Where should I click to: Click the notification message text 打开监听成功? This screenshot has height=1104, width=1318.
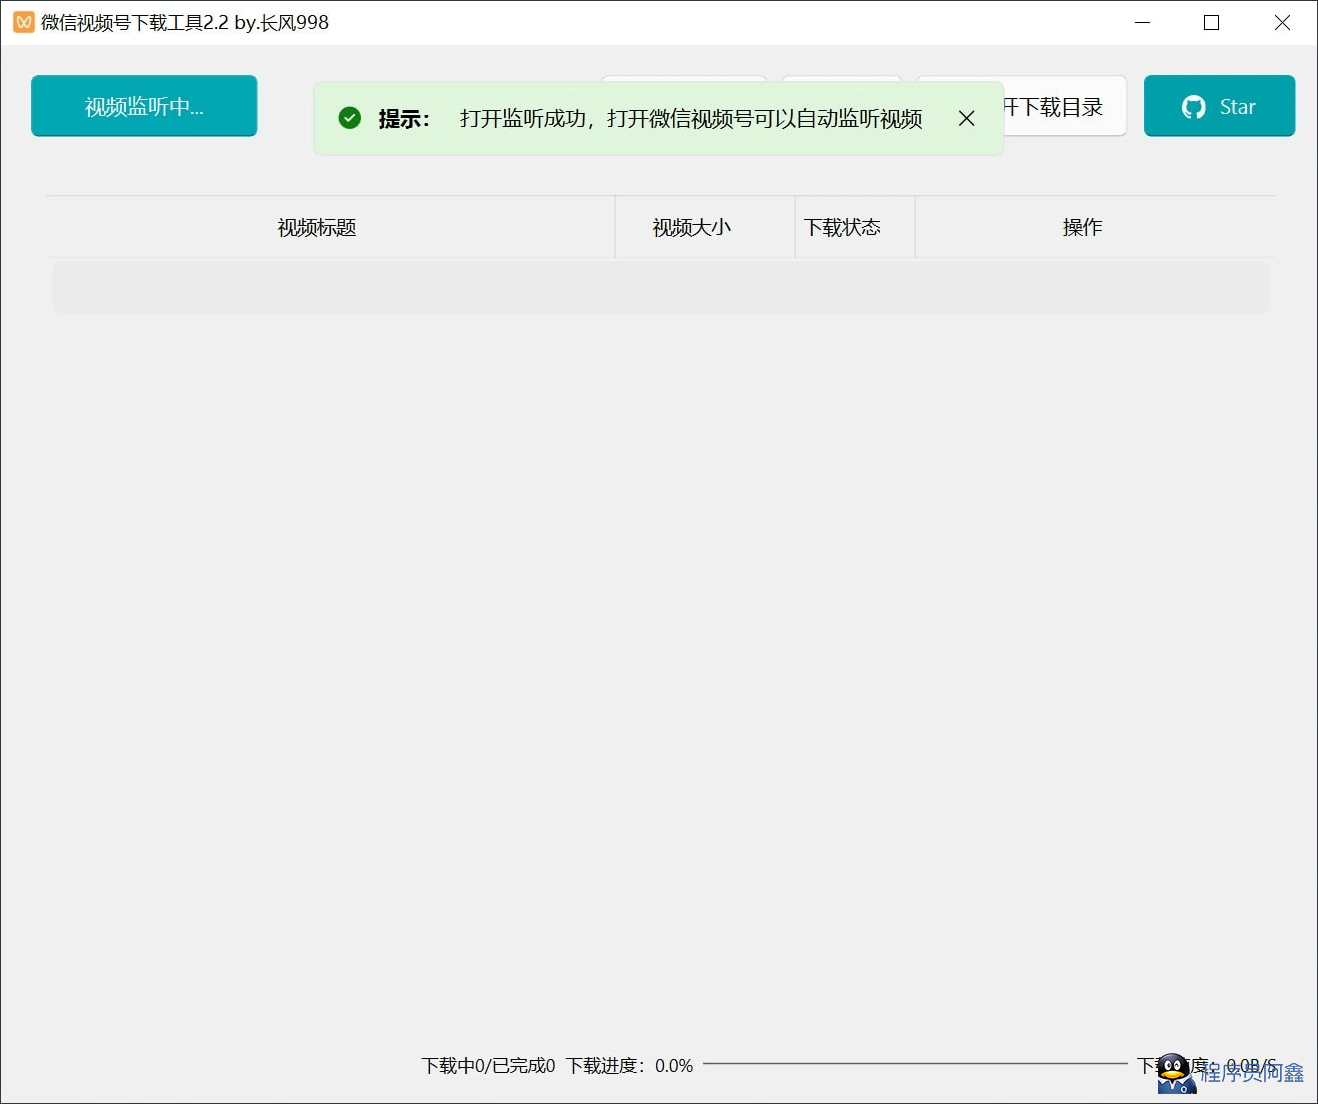(523, 119)
